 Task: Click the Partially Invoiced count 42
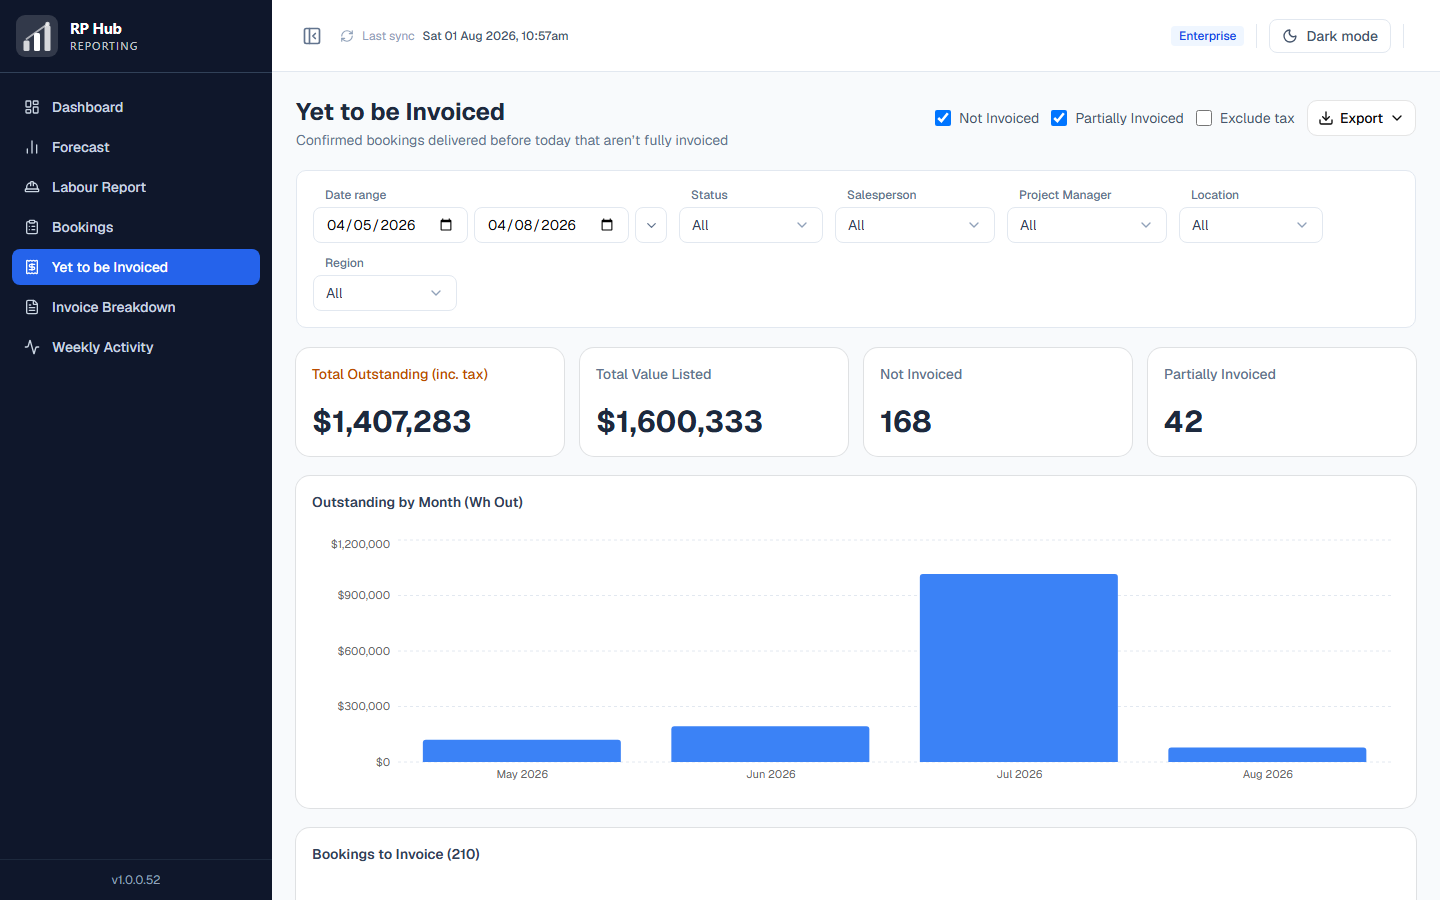1184,421
